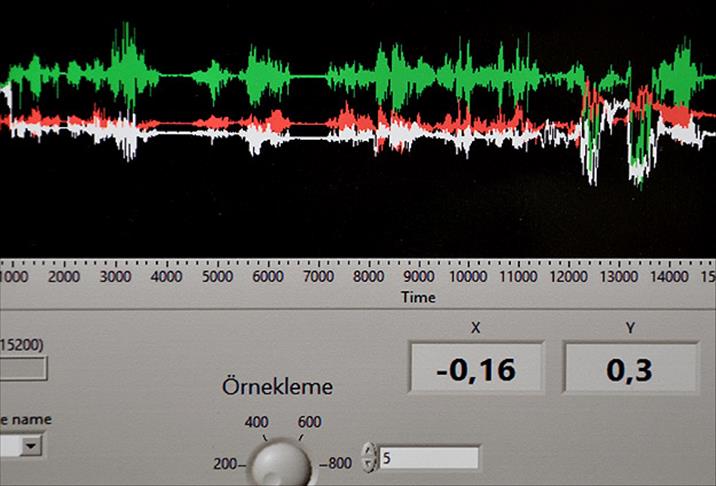This screenshot has height=486, width=716.
Task: Click the 7000 mark on the time axis
Action: pos(318,276)
